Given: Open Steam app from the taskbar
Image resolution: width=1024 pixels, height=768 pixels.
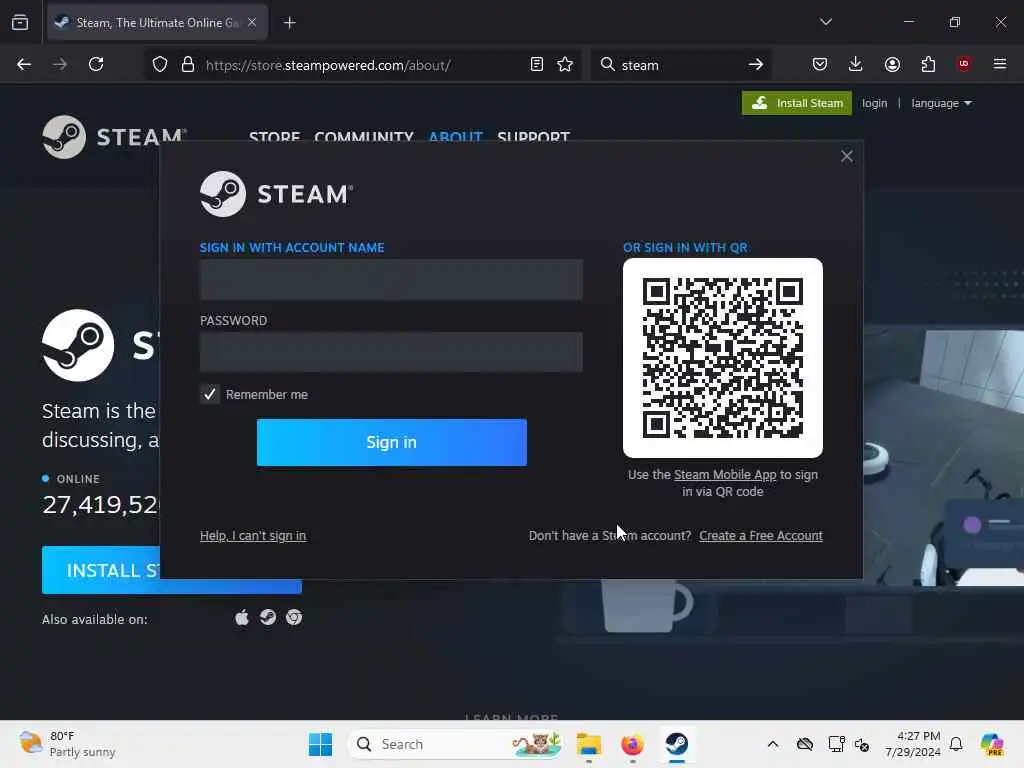Looking at the screenshot, I should (677, 744).
